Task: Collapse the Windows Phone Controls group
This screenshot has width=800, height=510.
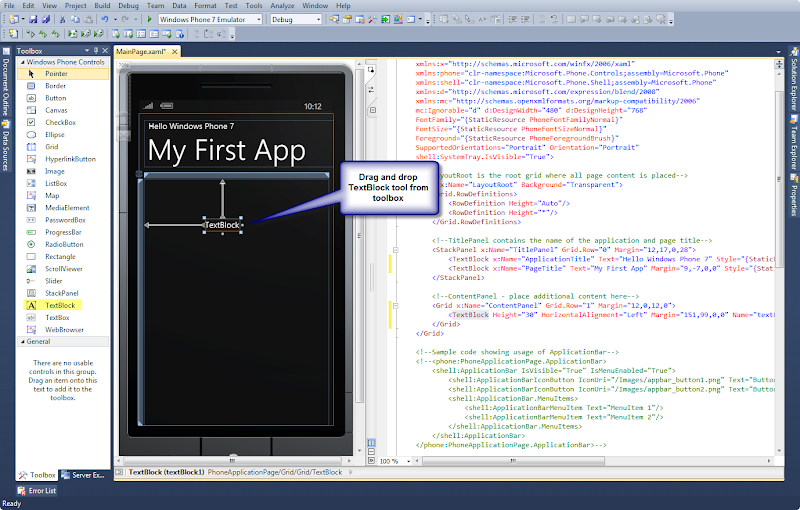Action: pos(21,61)
